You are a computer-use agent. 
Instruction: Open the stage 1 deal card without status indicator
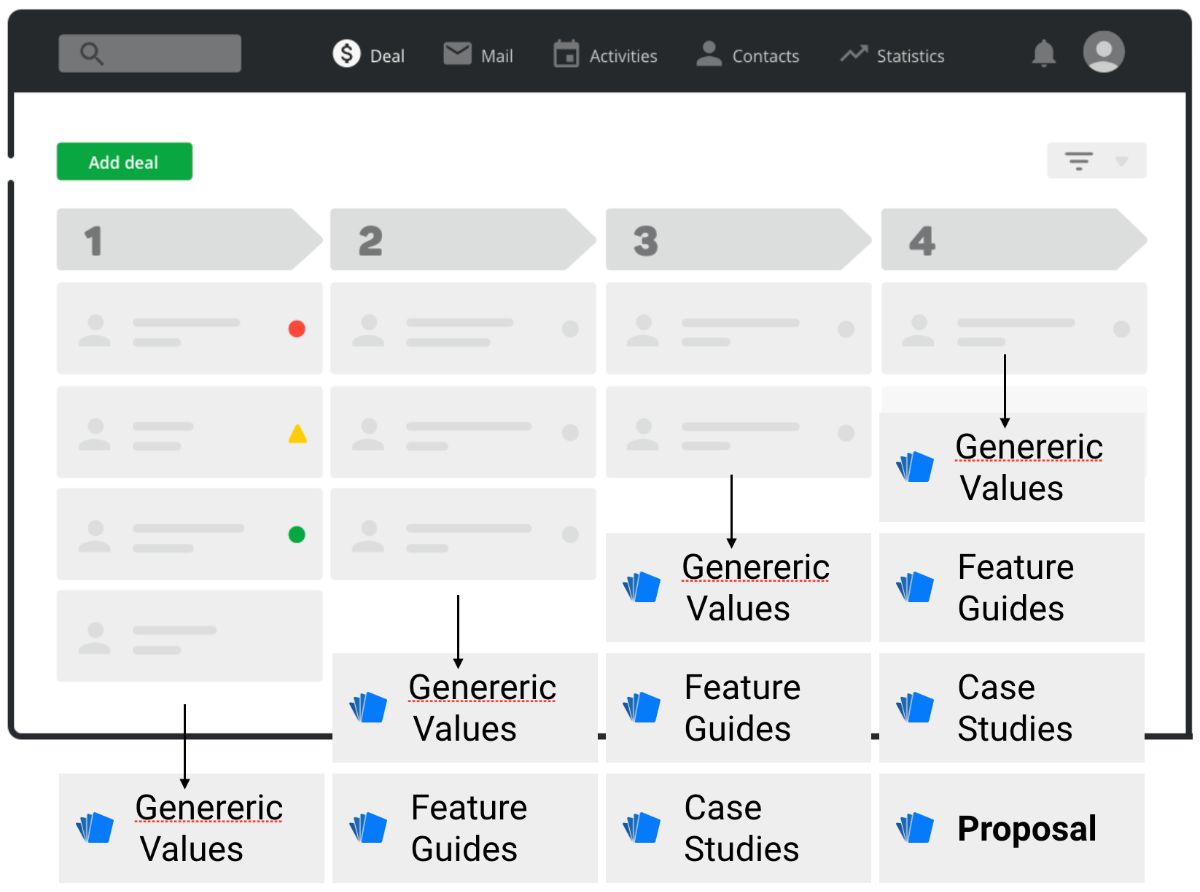[x=190, y=636]
